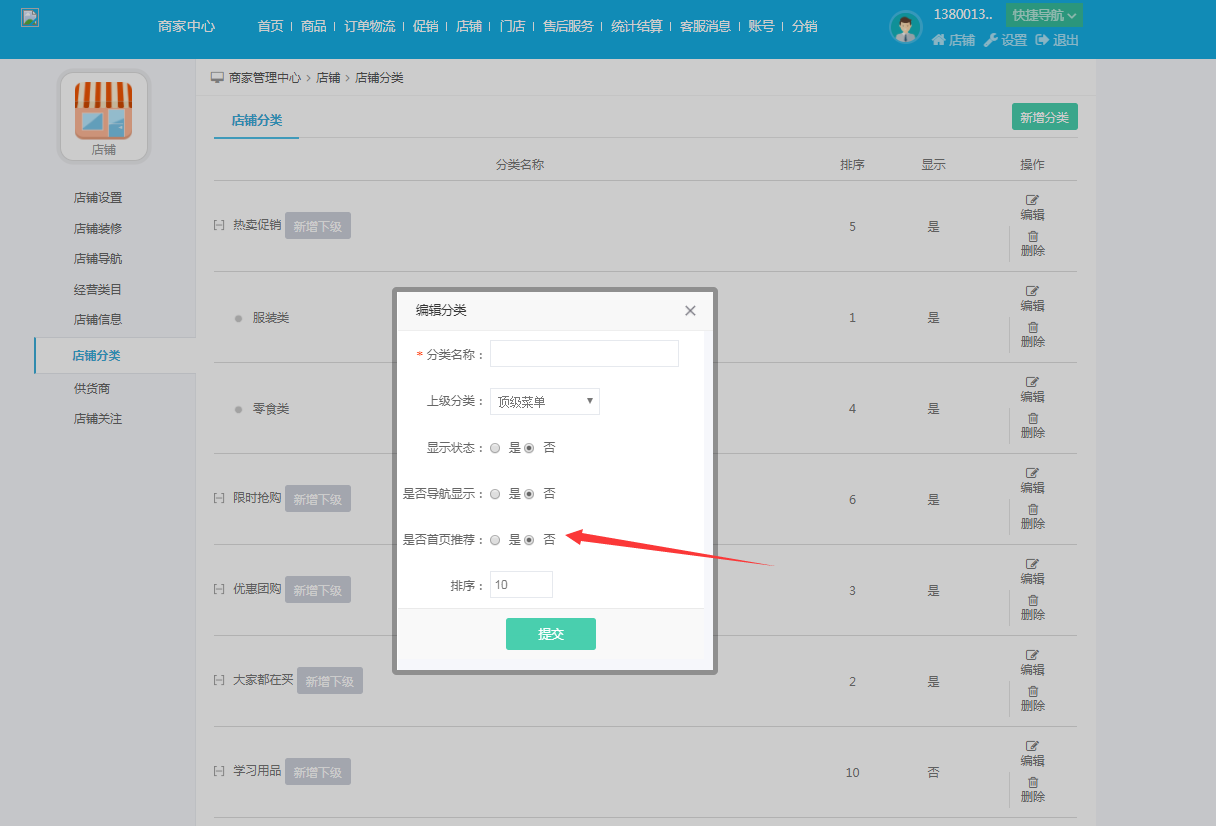
Task: Click the store shop icon in sidebar
Action: [104, 110]
